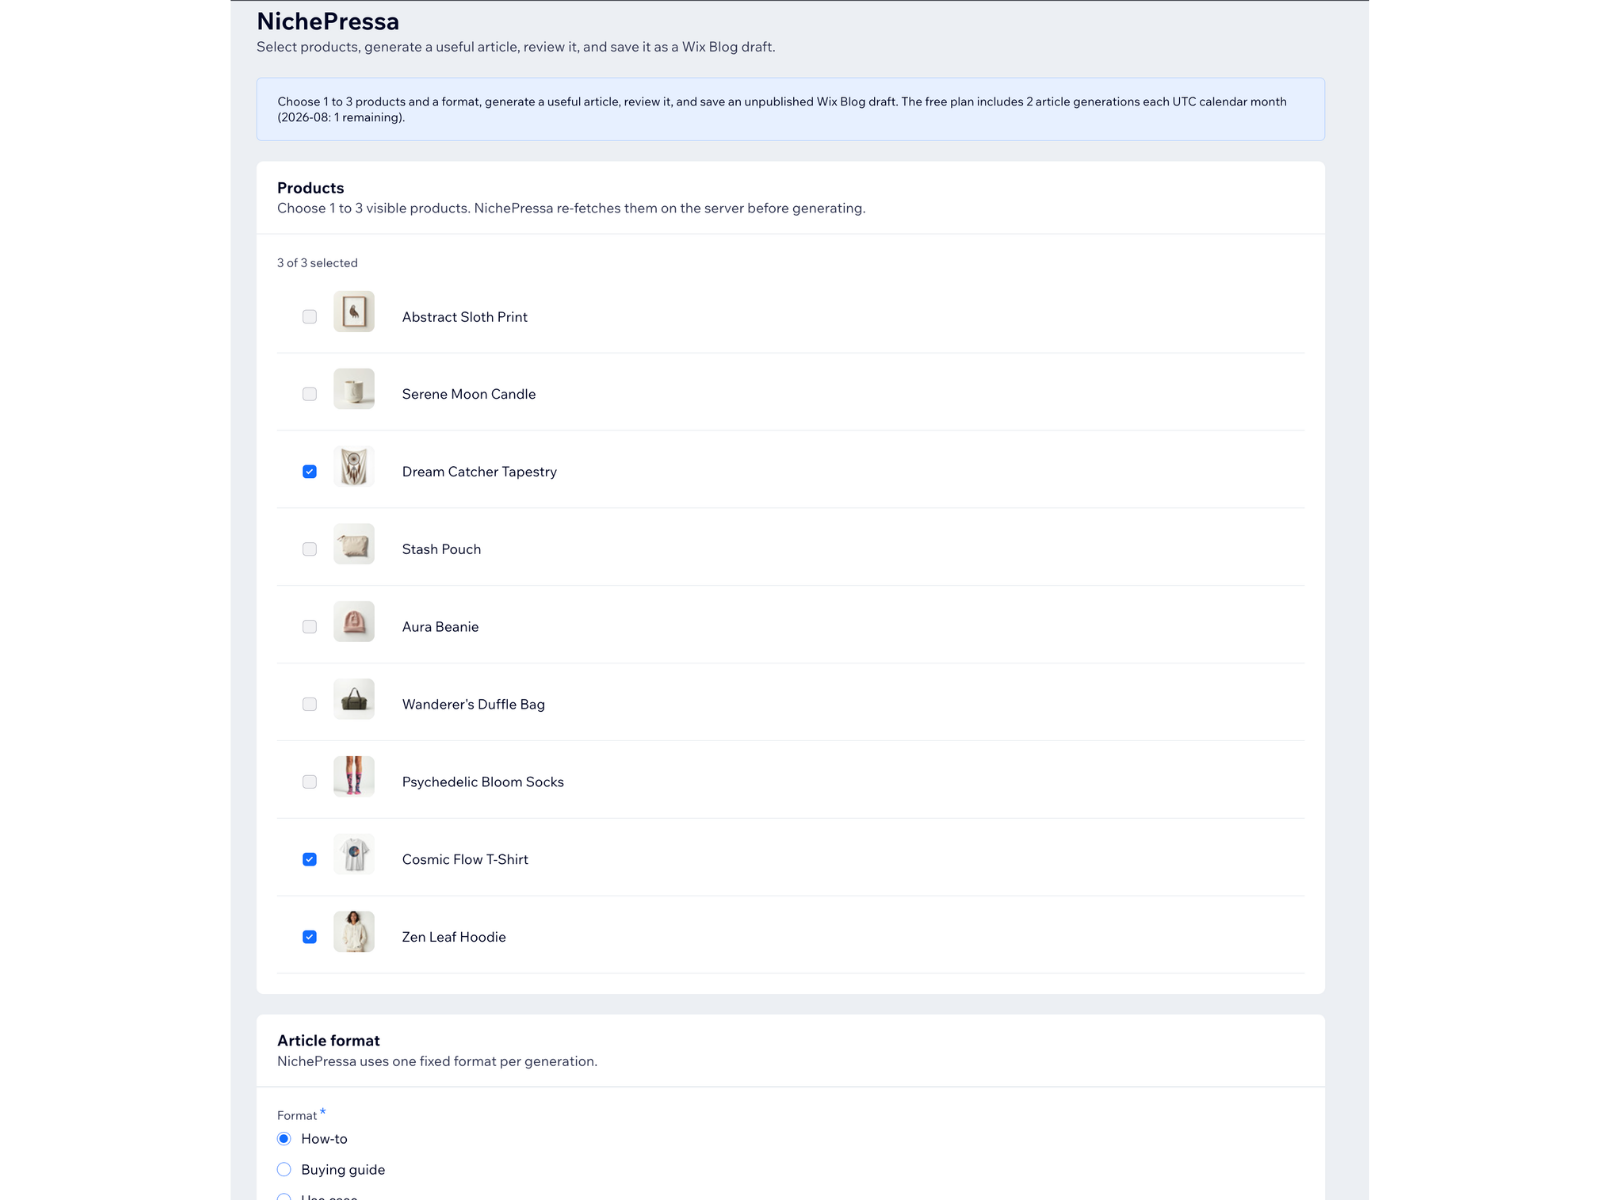Select the Buying guide format option
The width and height of the screenshot is (1600, 1200).
pos(284,1170)
